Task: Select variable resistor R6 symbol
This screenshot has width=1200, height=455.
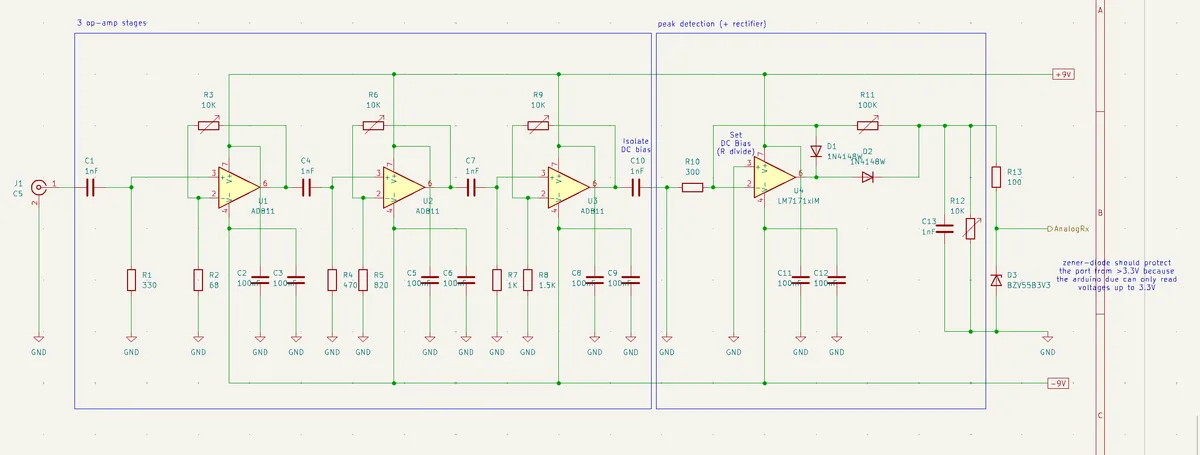Action: click(374, 126)
